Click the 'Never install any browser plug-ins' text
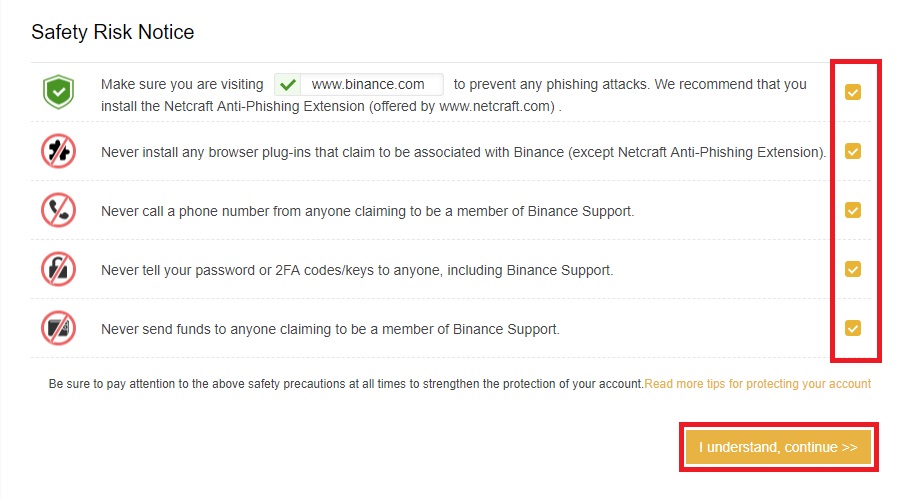 pyautogui.click(x=464, y=152)
